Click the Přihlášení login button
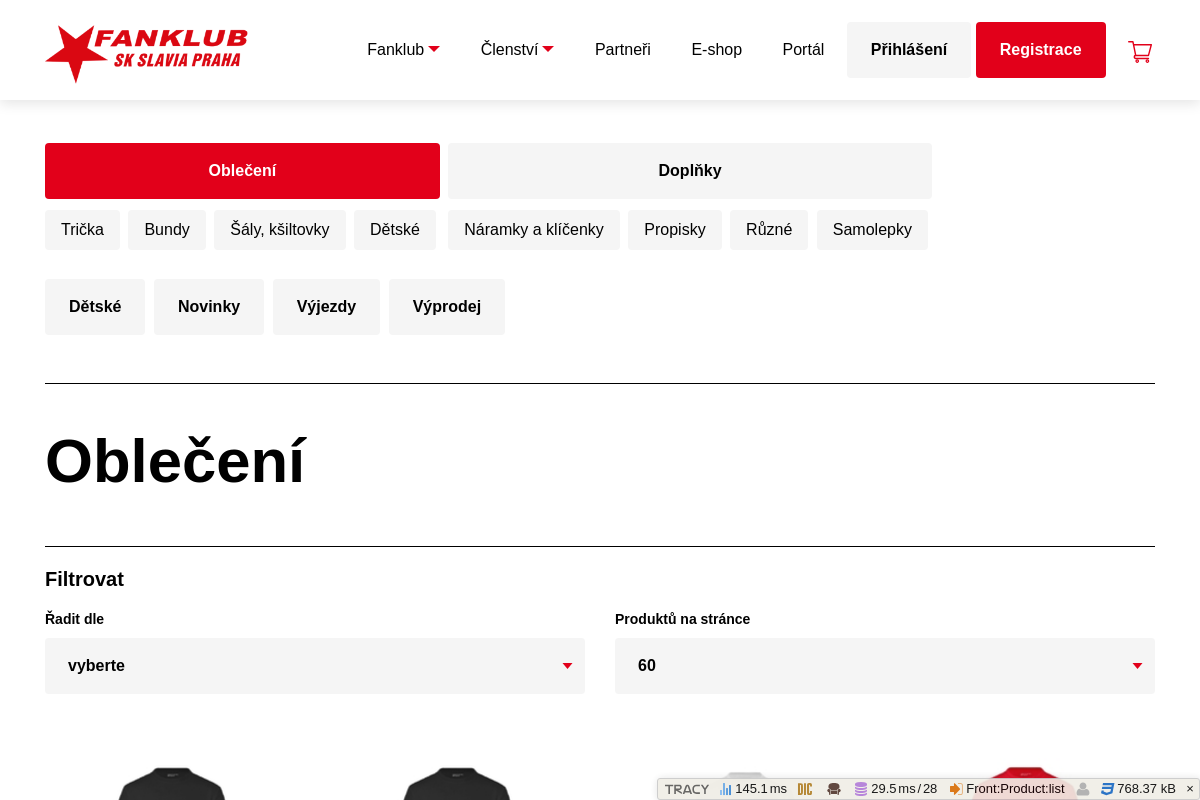This screenshot has width=1200, height=800. pos(909,50)
